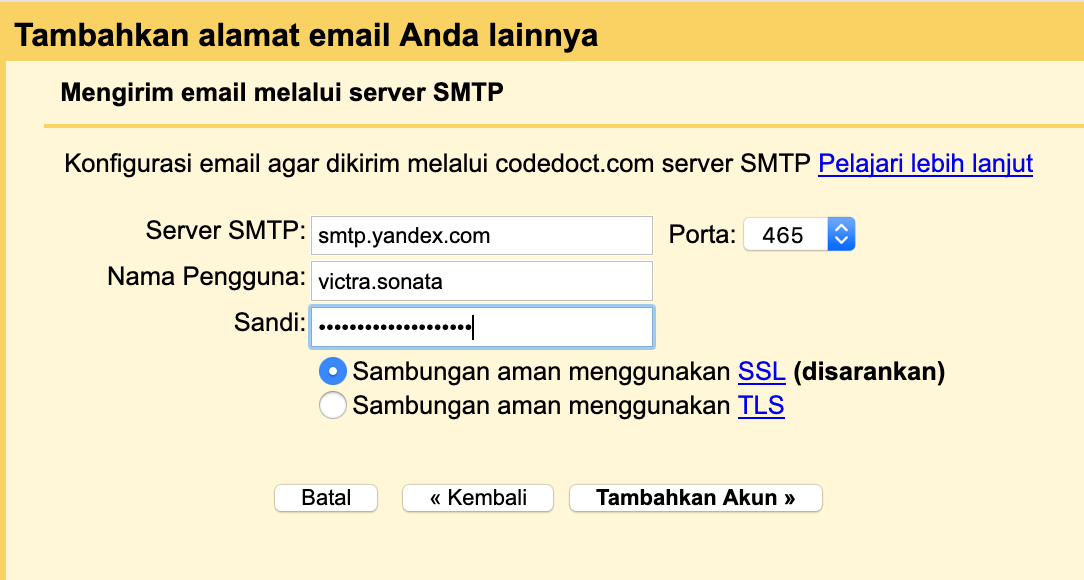This screenshot has width=1084, height=580.
Task: Open the Porta 465 dropdown
Action: point(799,235)
